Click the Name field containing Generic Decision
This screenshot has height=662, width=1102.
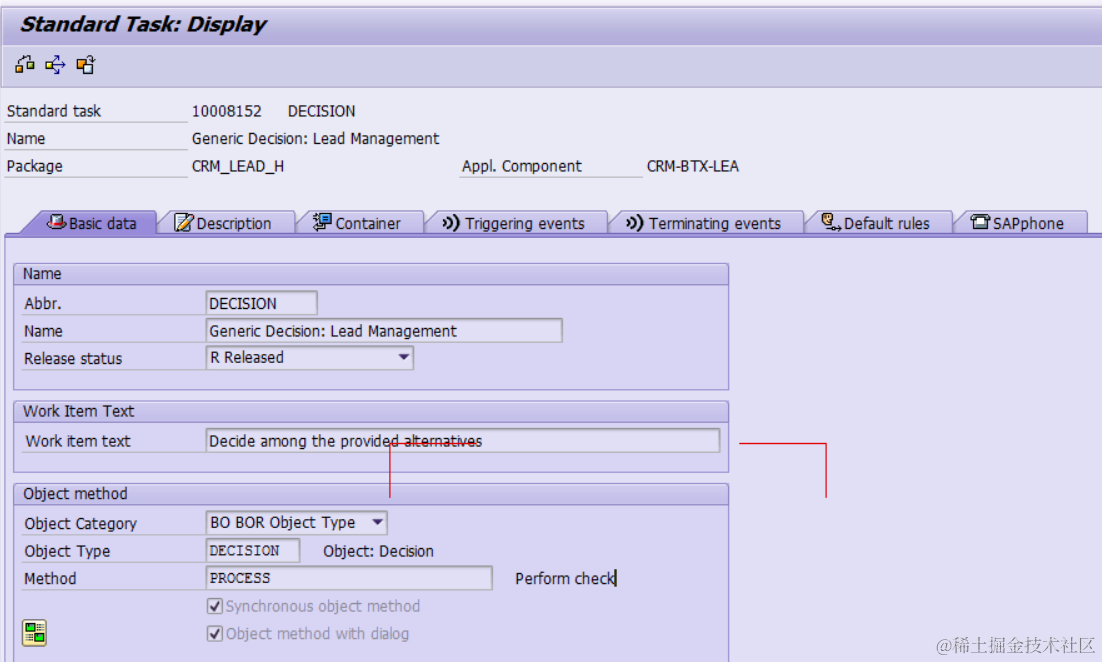(x=384, y=330)
